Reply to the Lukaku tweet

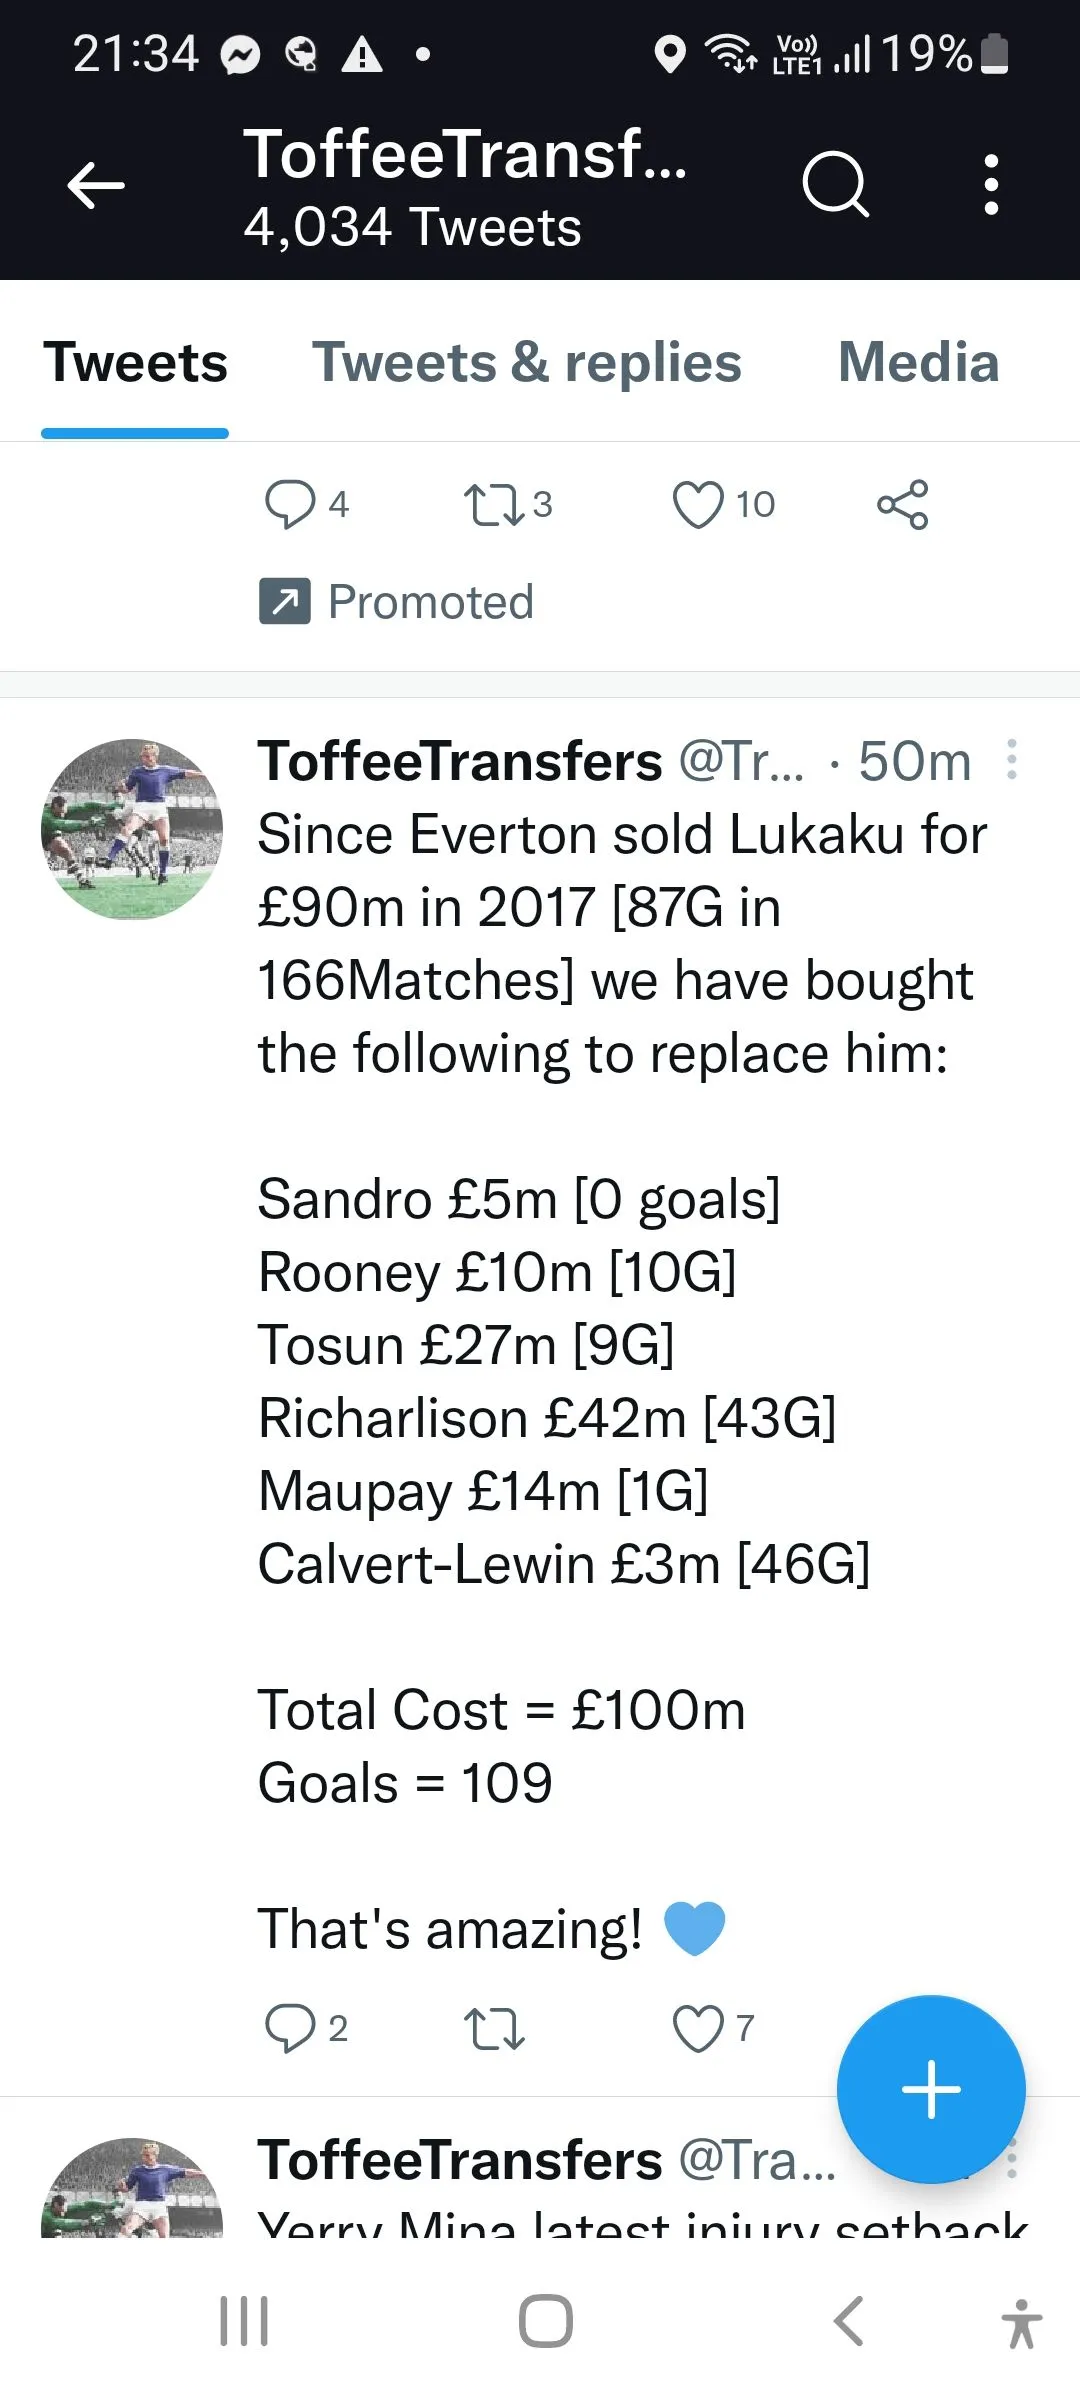[290, 2028]
